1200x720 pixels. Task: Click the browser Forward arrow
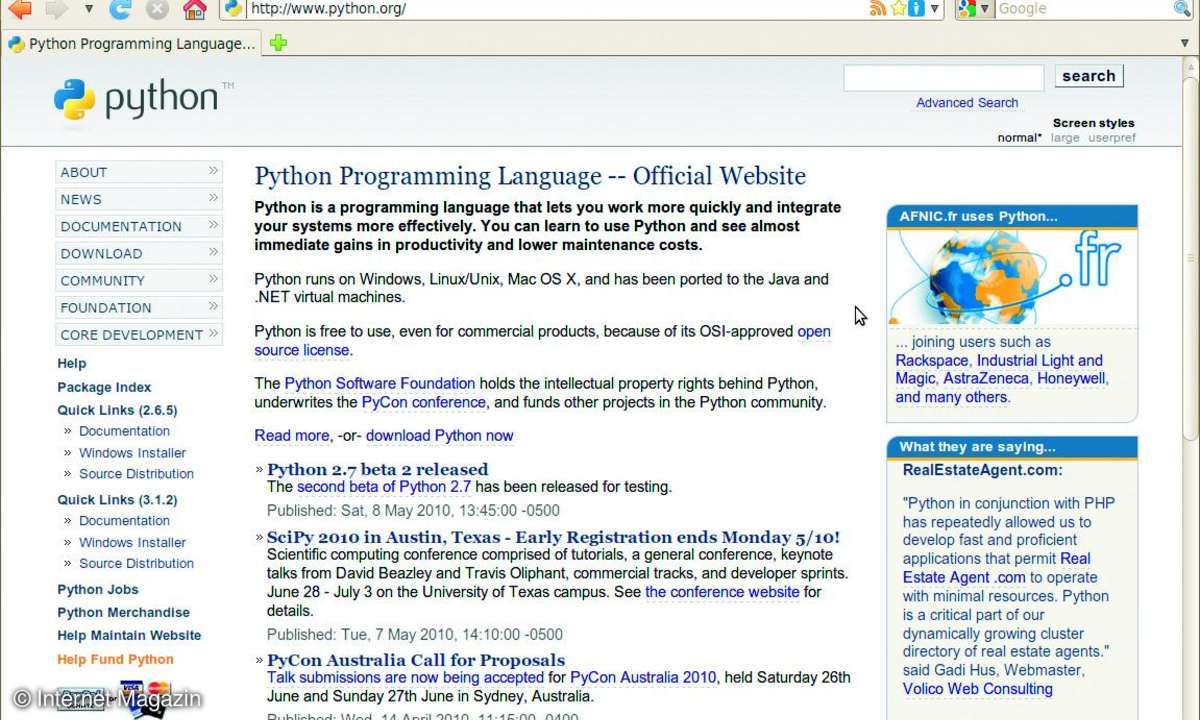point(57,9)
